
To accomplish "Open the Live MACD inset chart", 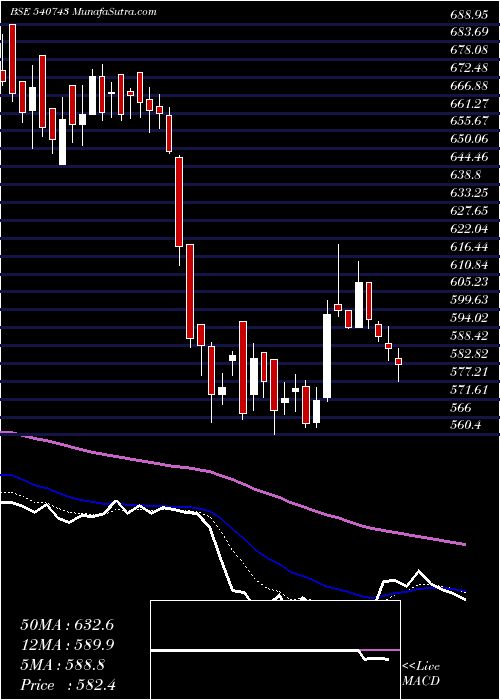I will pos(275,650).
